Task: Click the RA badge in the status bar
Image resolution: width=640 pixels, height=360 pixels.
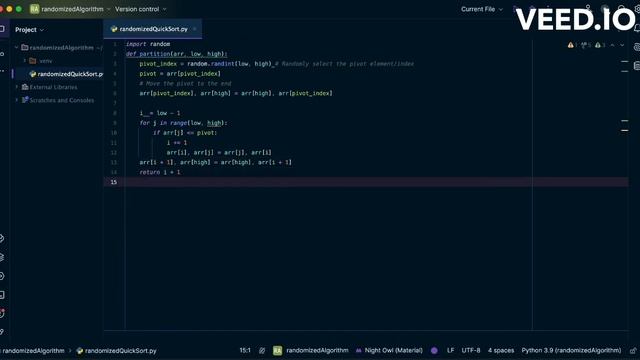Action: [278, 351]
